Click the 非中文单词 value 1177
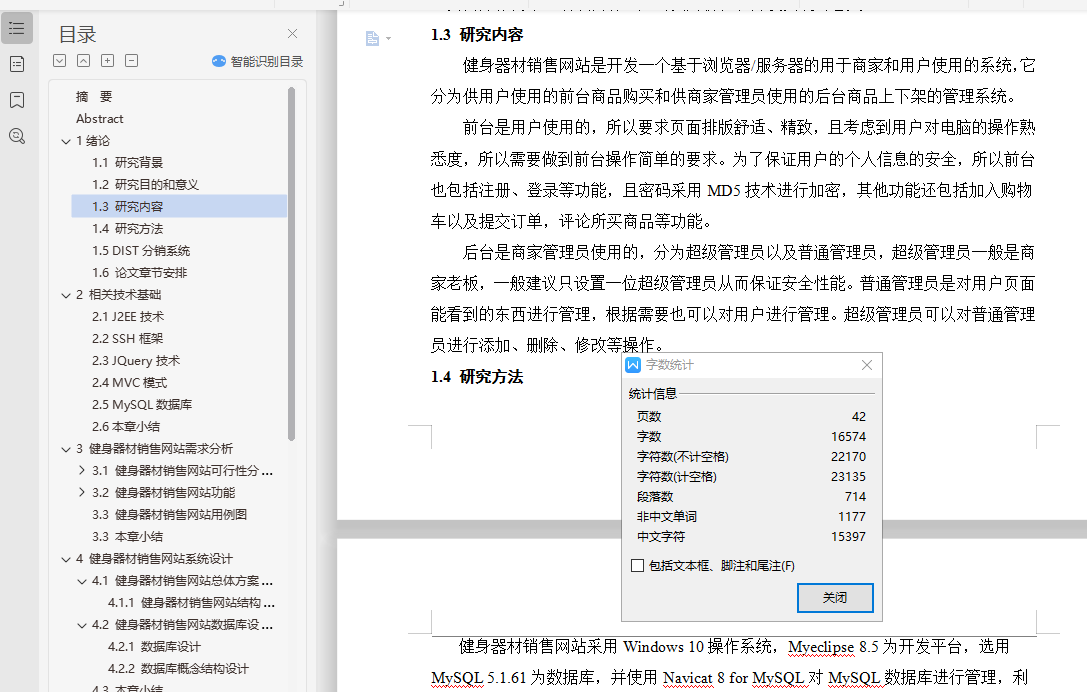The image size is (1087, 692). pyautogui.click(x=852, y=517)
